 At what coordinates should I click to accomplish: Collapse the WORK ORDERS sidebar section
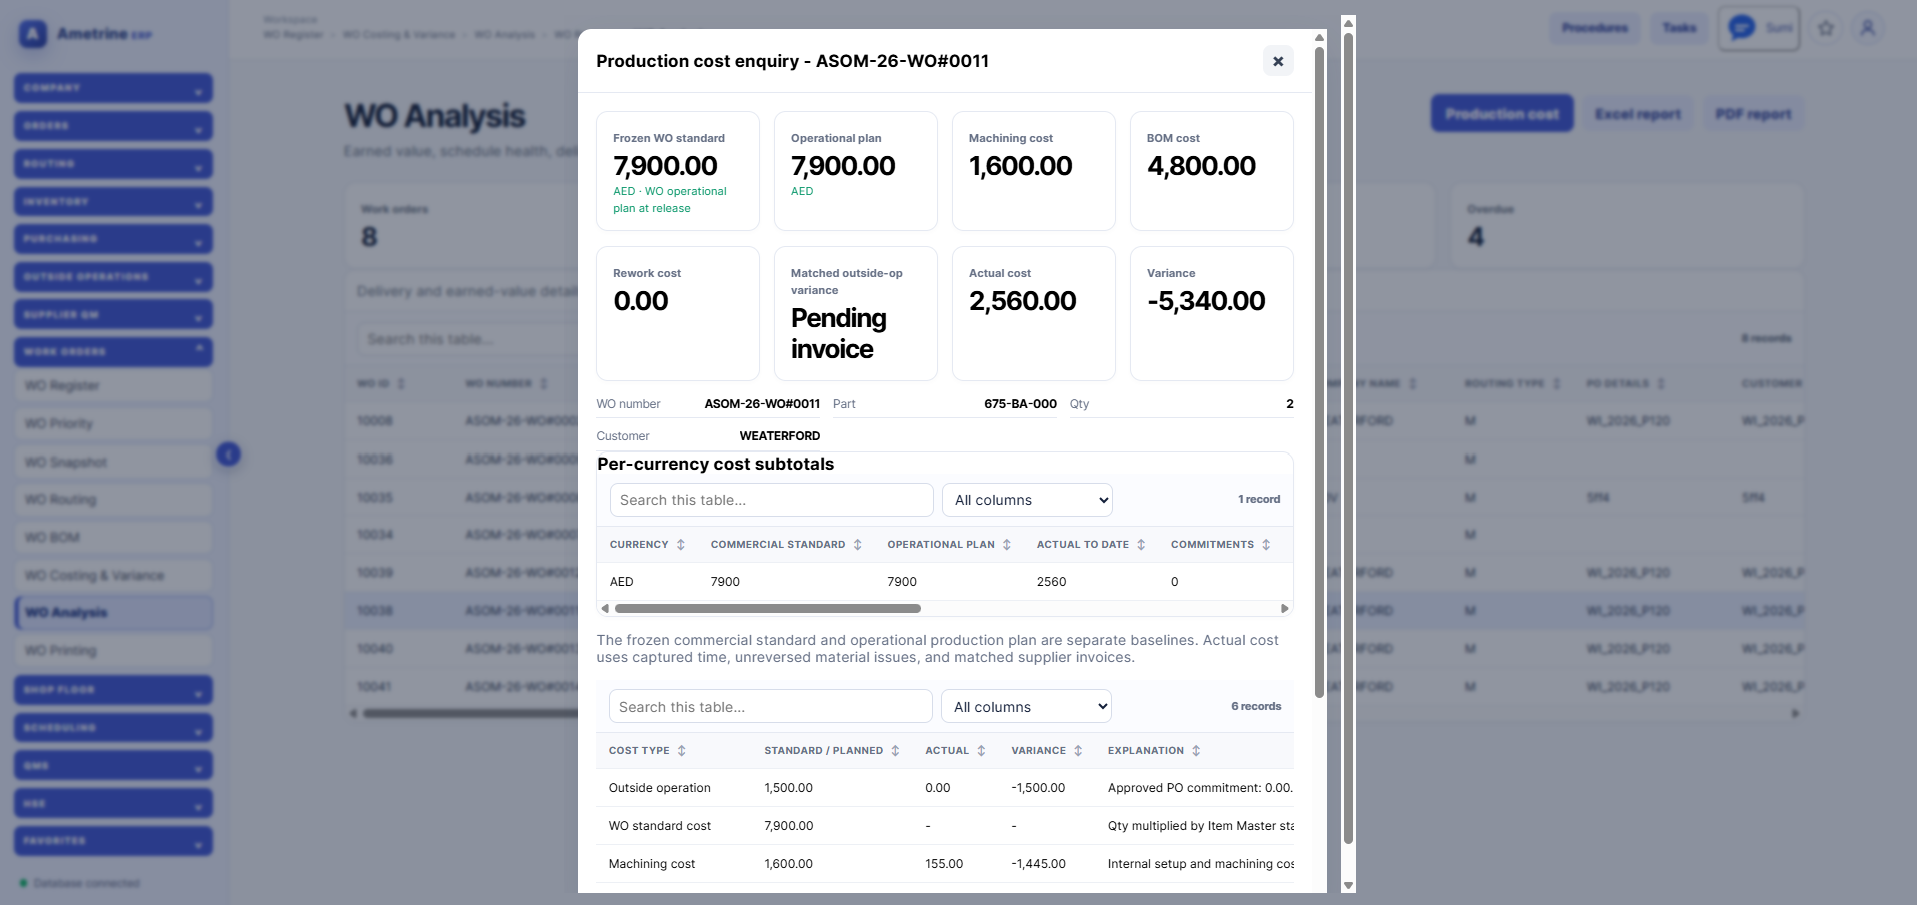[113, 352]
